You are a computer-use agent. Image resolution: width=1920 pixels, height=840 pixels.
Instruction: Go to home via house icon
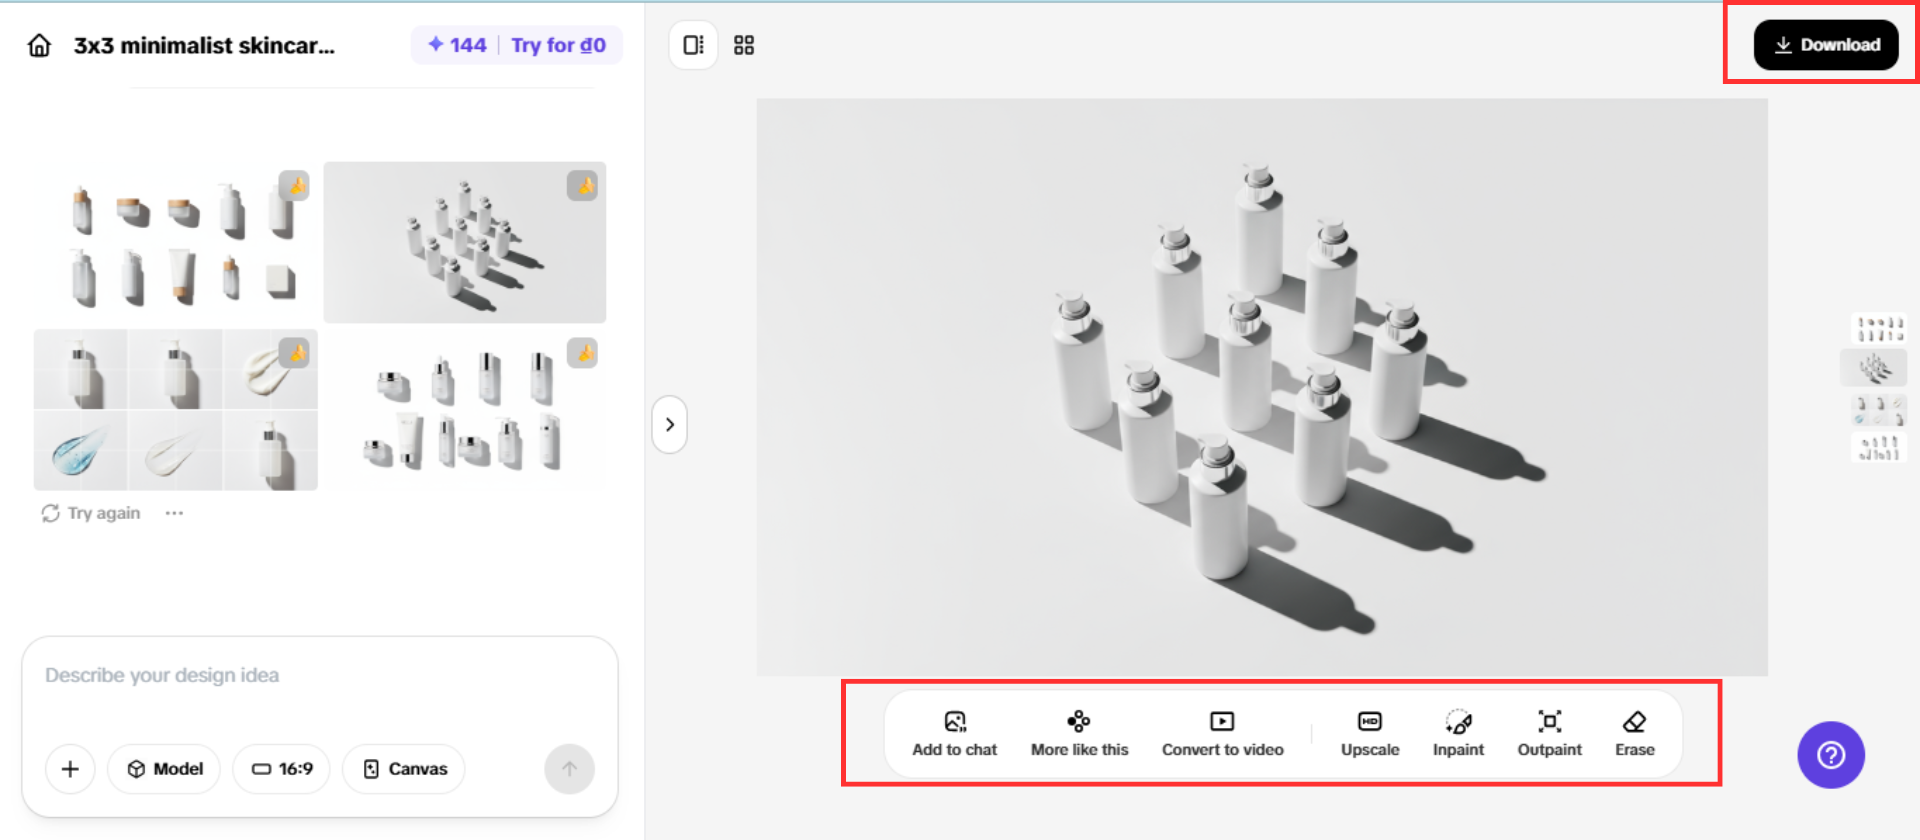click(x=39, y=45)
